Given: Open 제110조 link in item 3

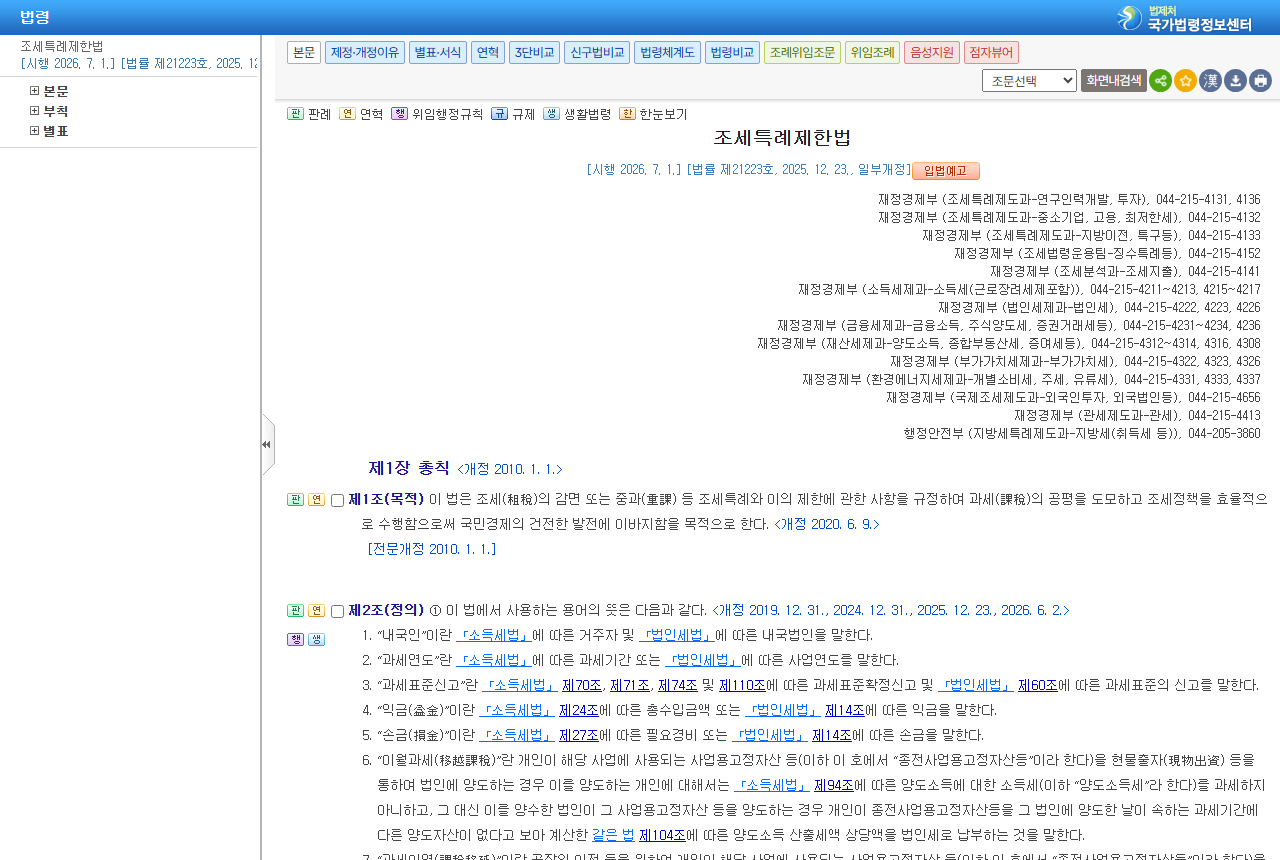Looking at the screenshot, I should (741, 685).
